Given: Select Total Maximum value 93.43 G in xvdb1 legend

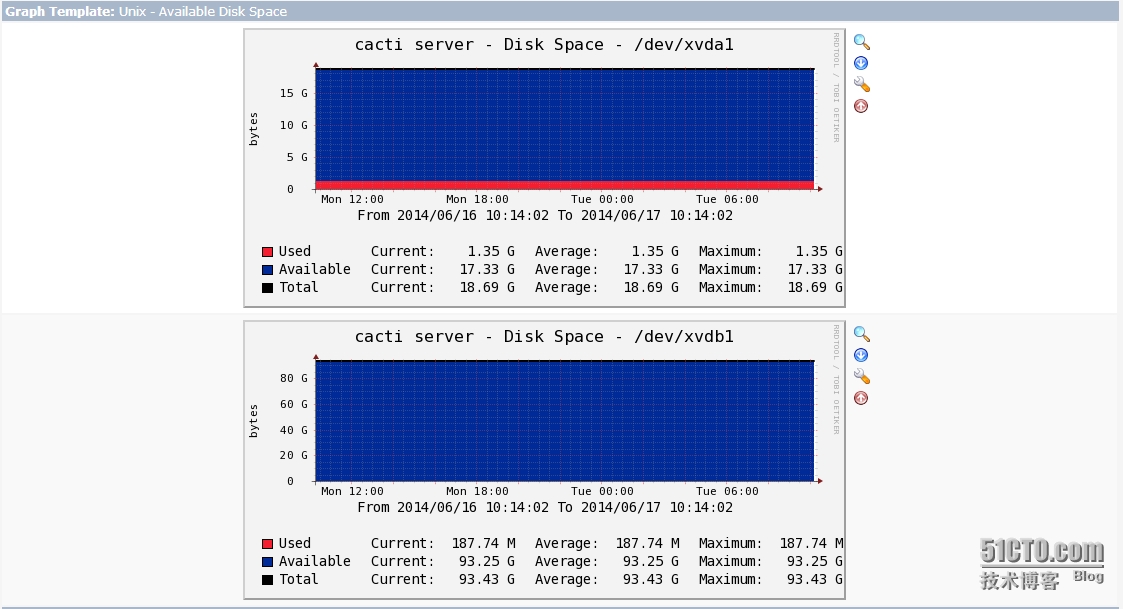Looking at the screenshot, I should [815, 580].
